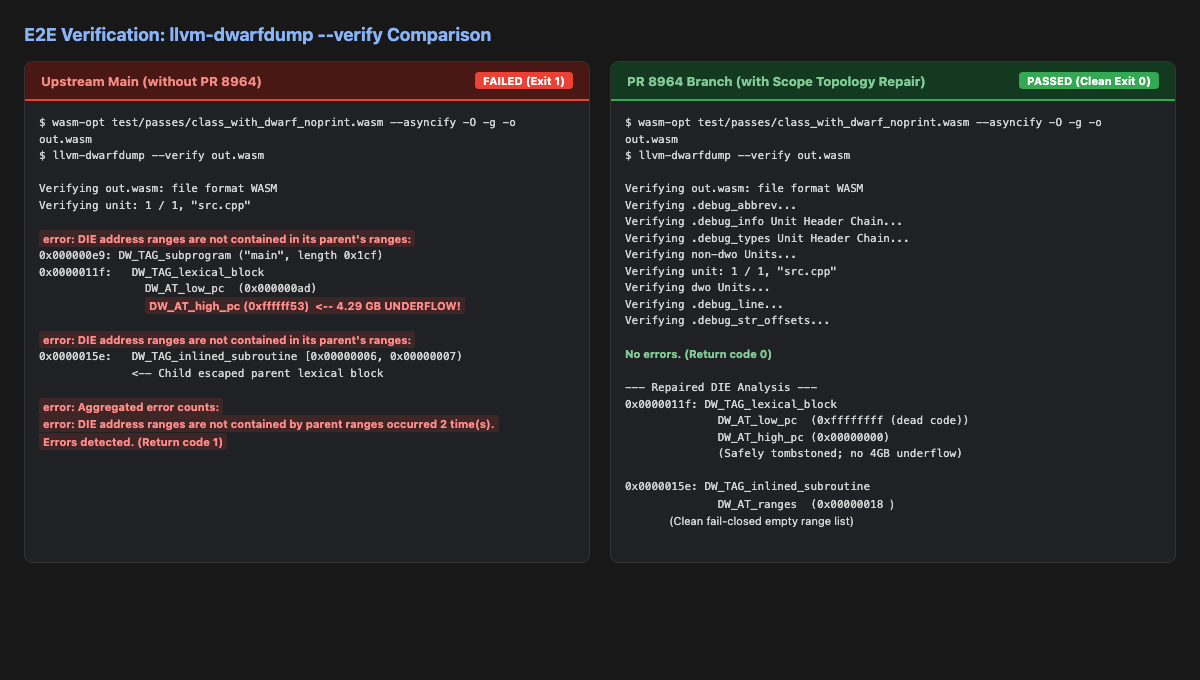
Task: Click 'Verifying .debug_types Unit Header Chain...' line
Action: coord(767,238)
